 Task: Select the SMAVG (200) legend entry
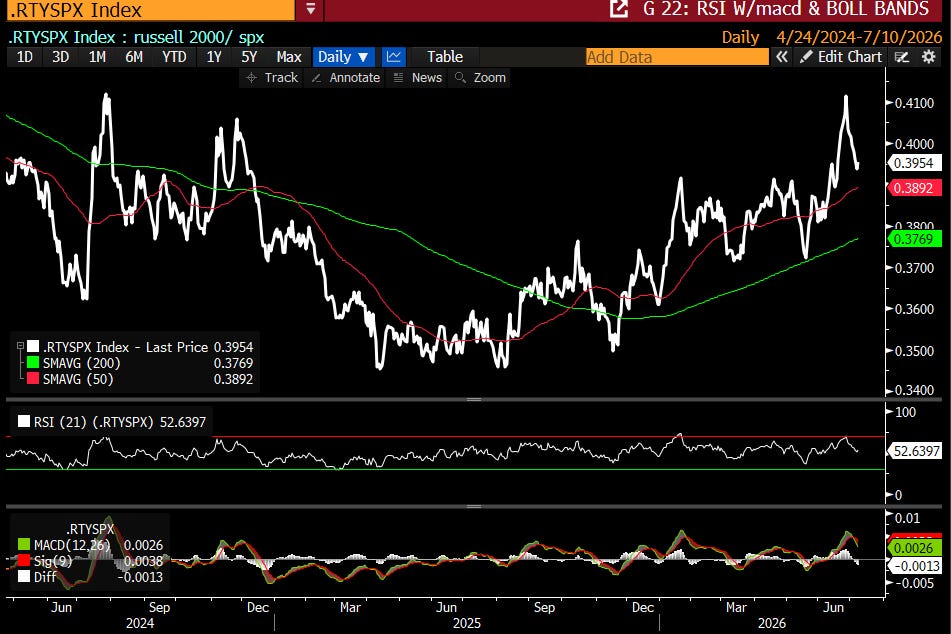[x=81, y=363]
